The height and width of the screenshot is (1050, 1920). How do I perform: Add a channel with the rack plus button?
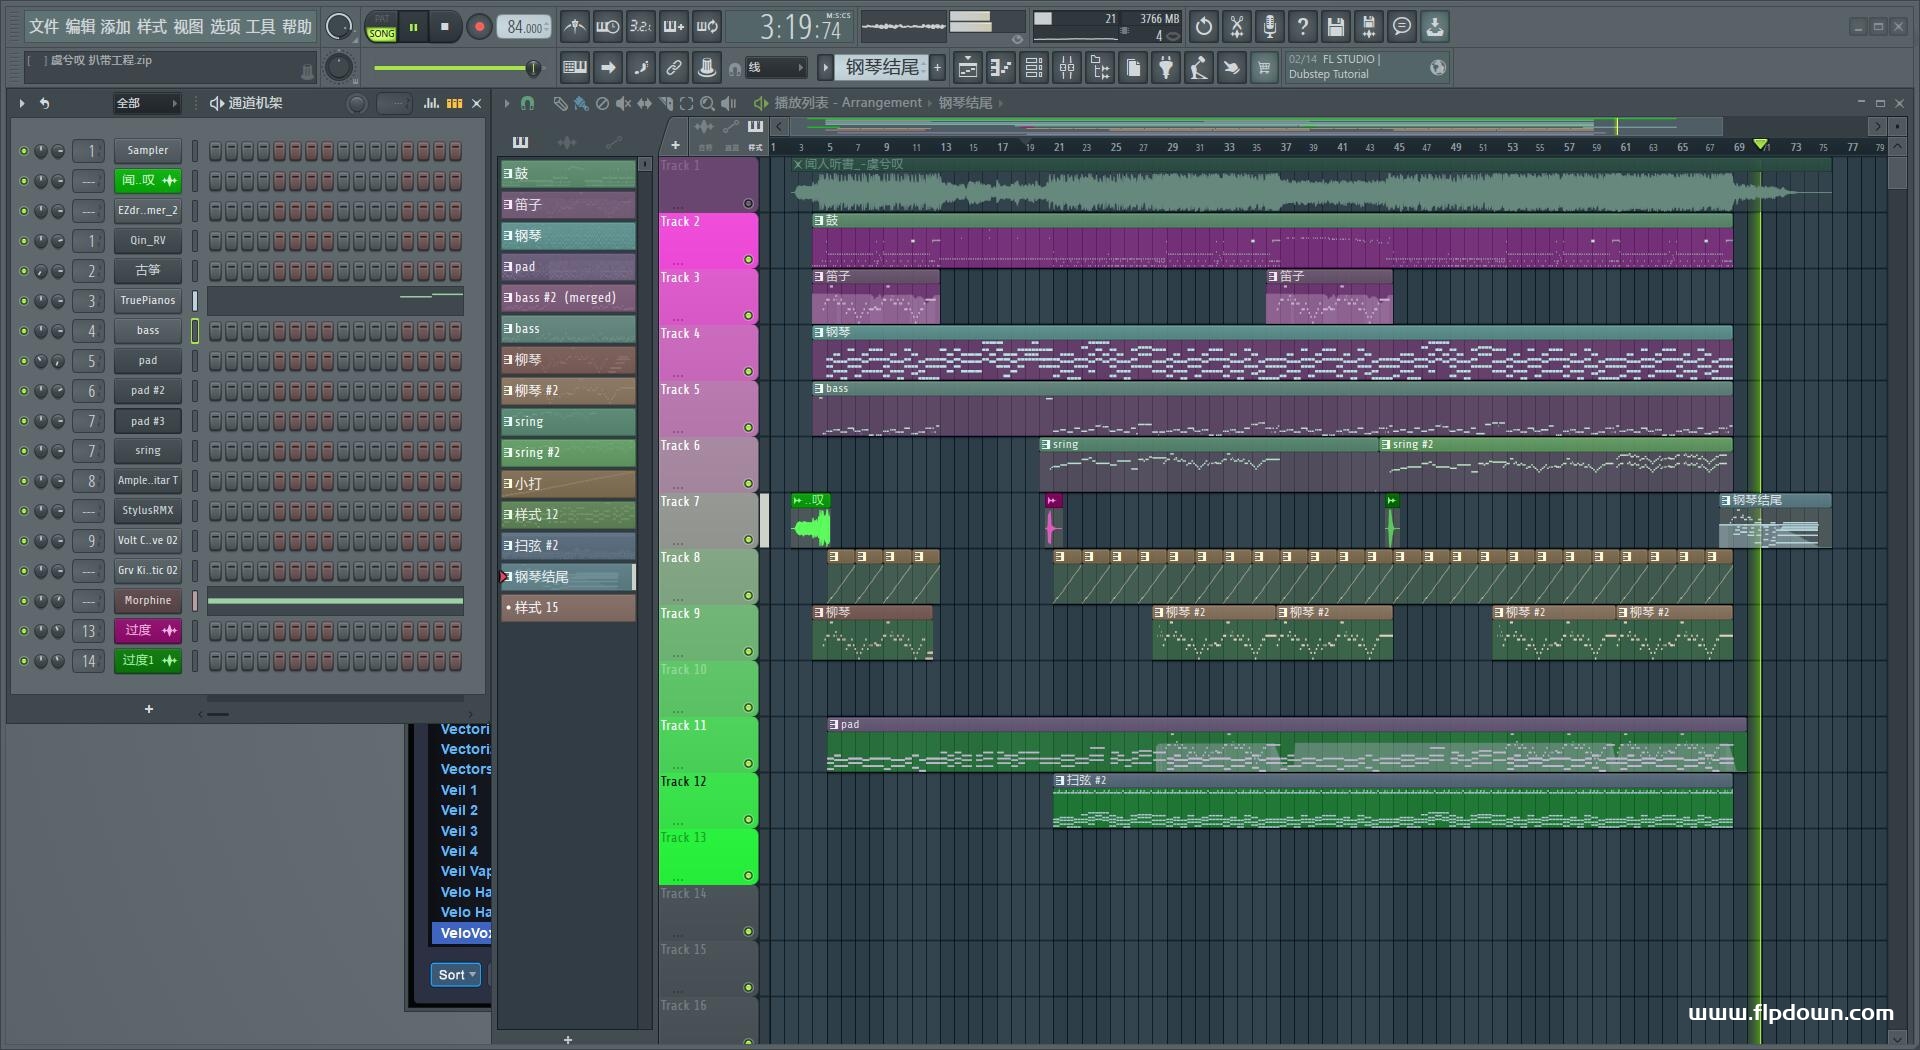coord(149,709)
